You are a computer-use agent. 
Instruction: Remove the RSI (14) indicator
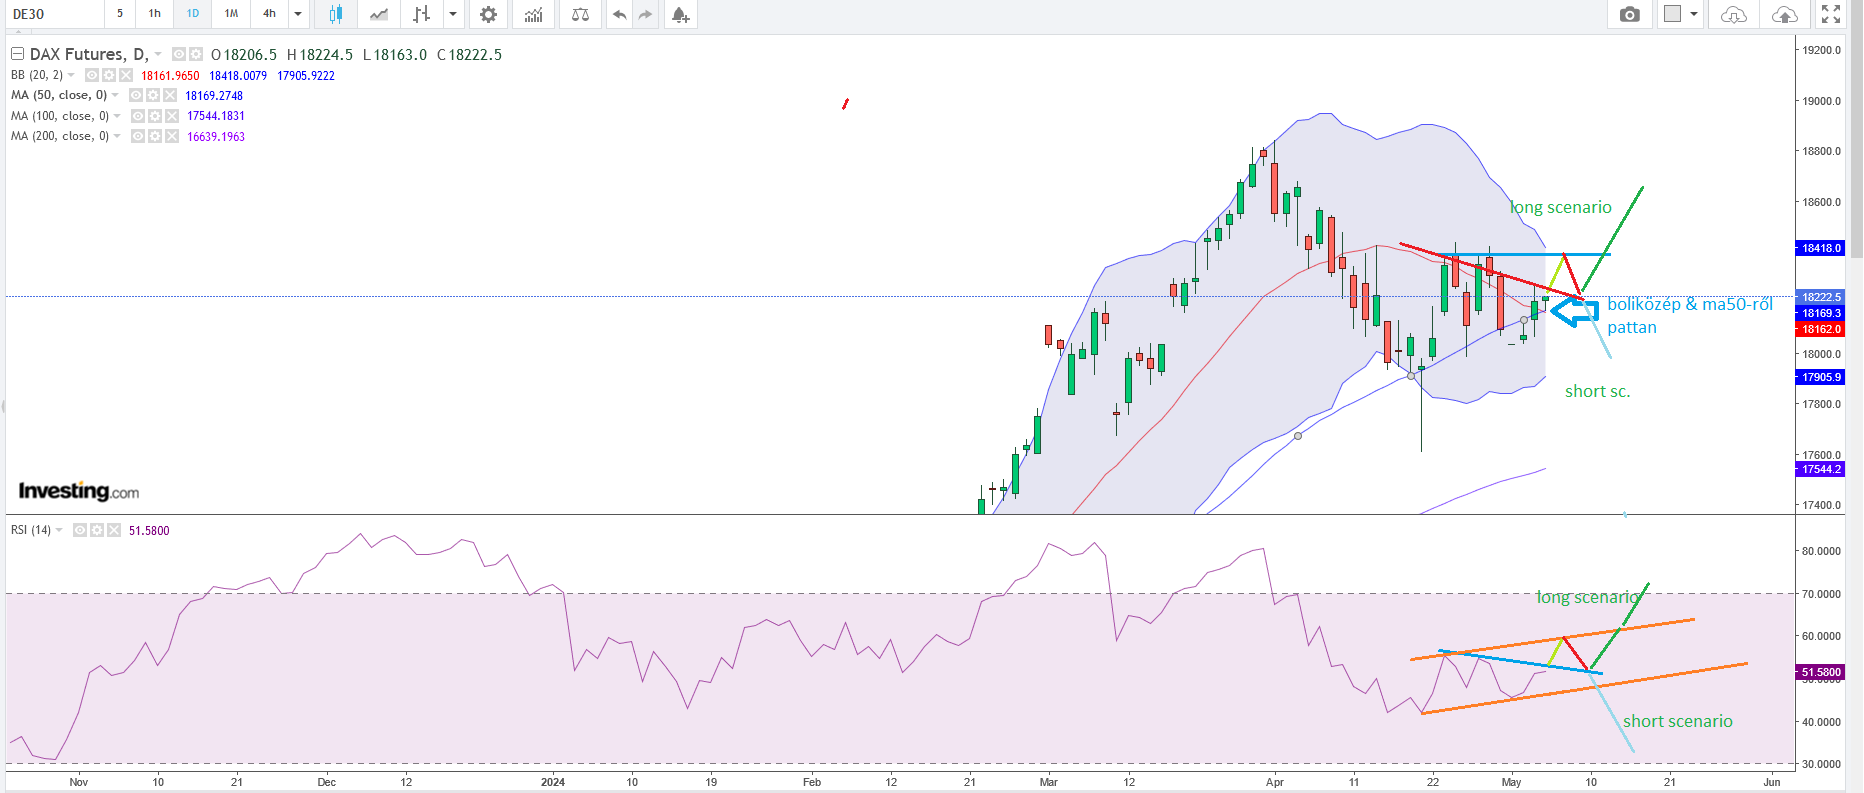(114, 530)
